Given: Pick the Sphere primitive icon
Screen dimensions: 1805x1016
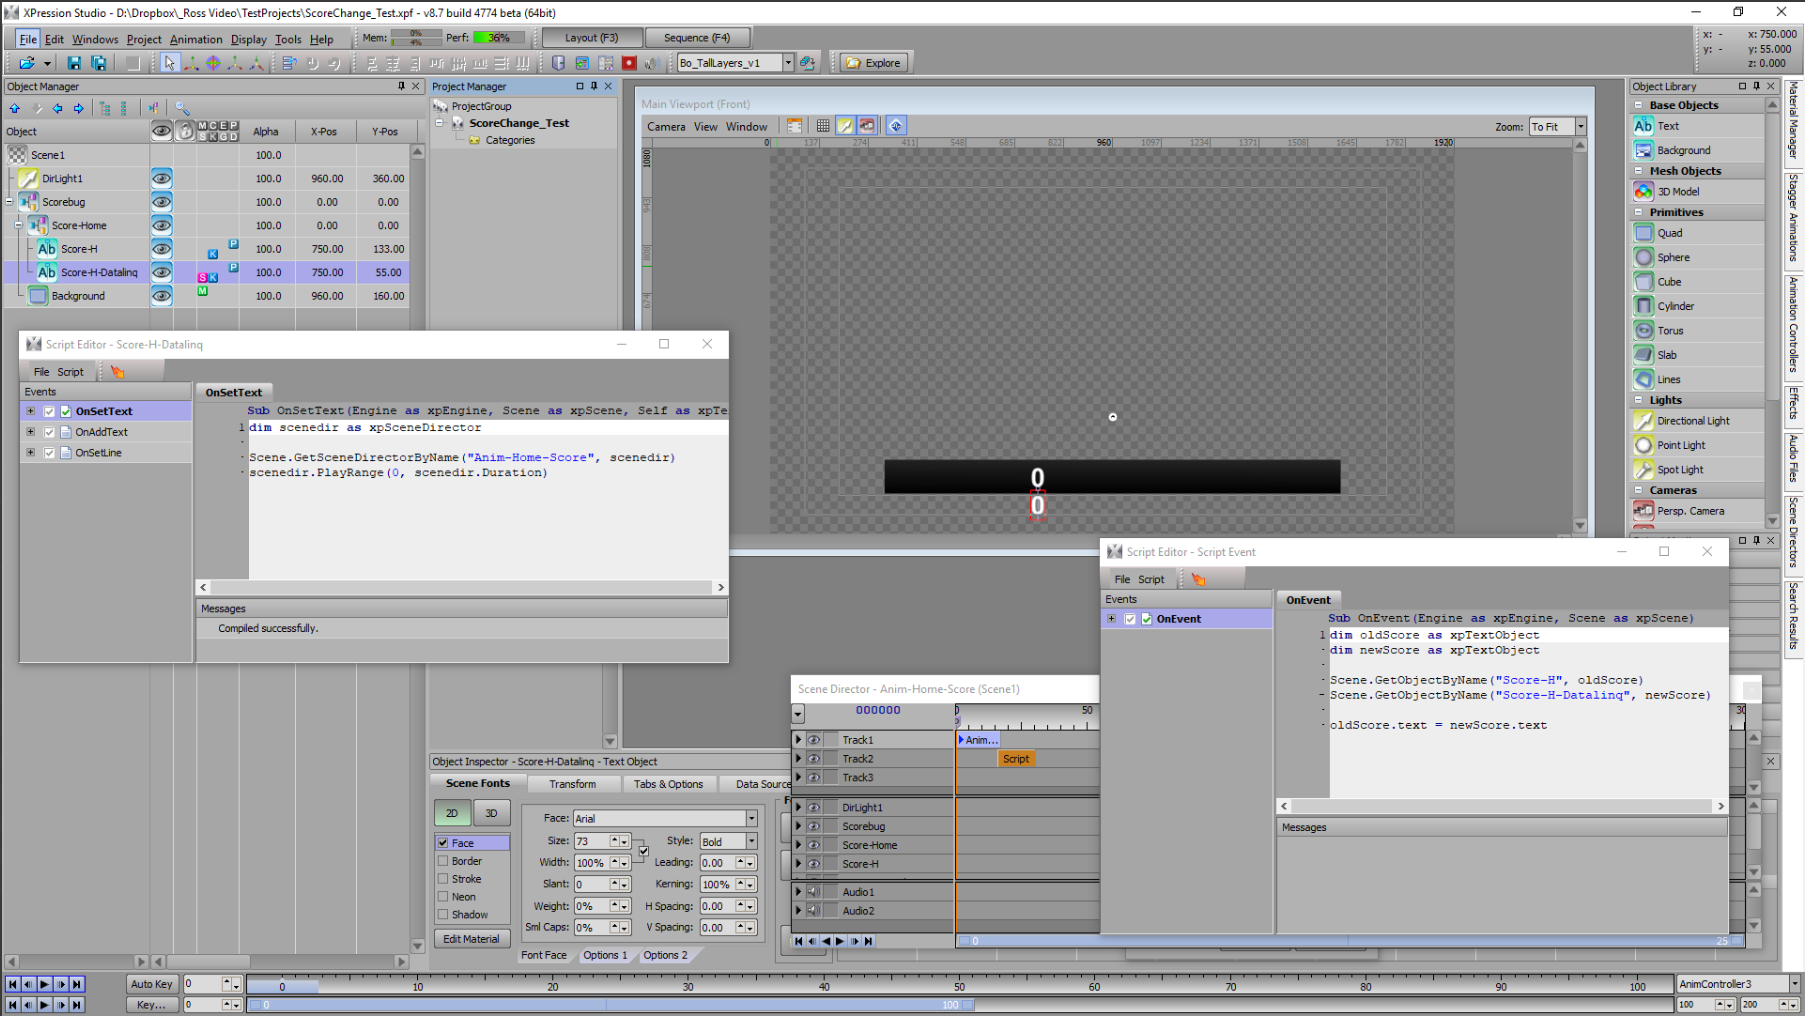Looking at the screenshot, I should tap(1643, 257).
